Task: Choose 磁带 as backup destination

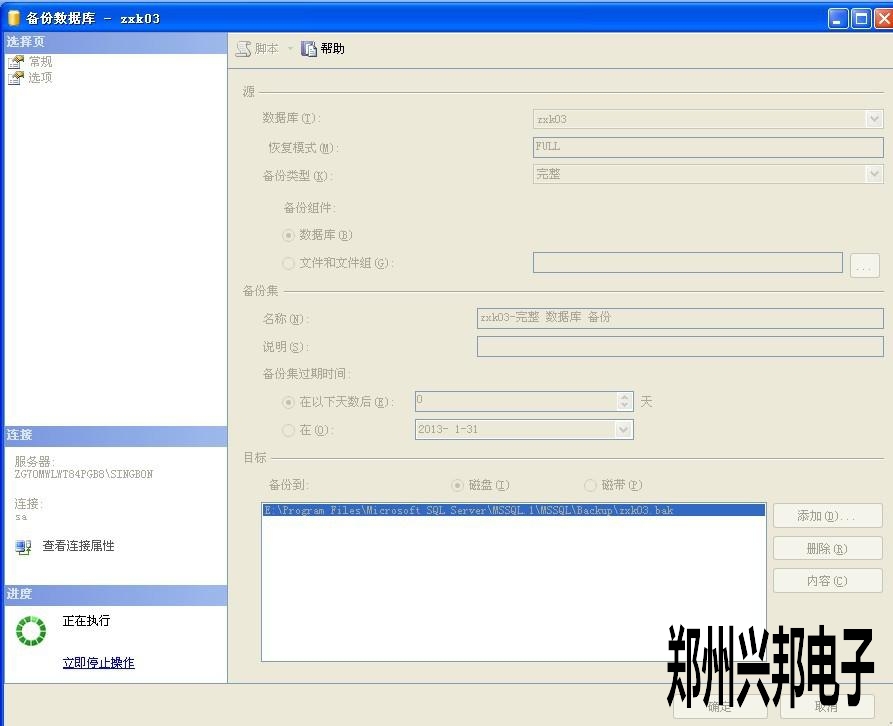Action: (x=591, y=485)
